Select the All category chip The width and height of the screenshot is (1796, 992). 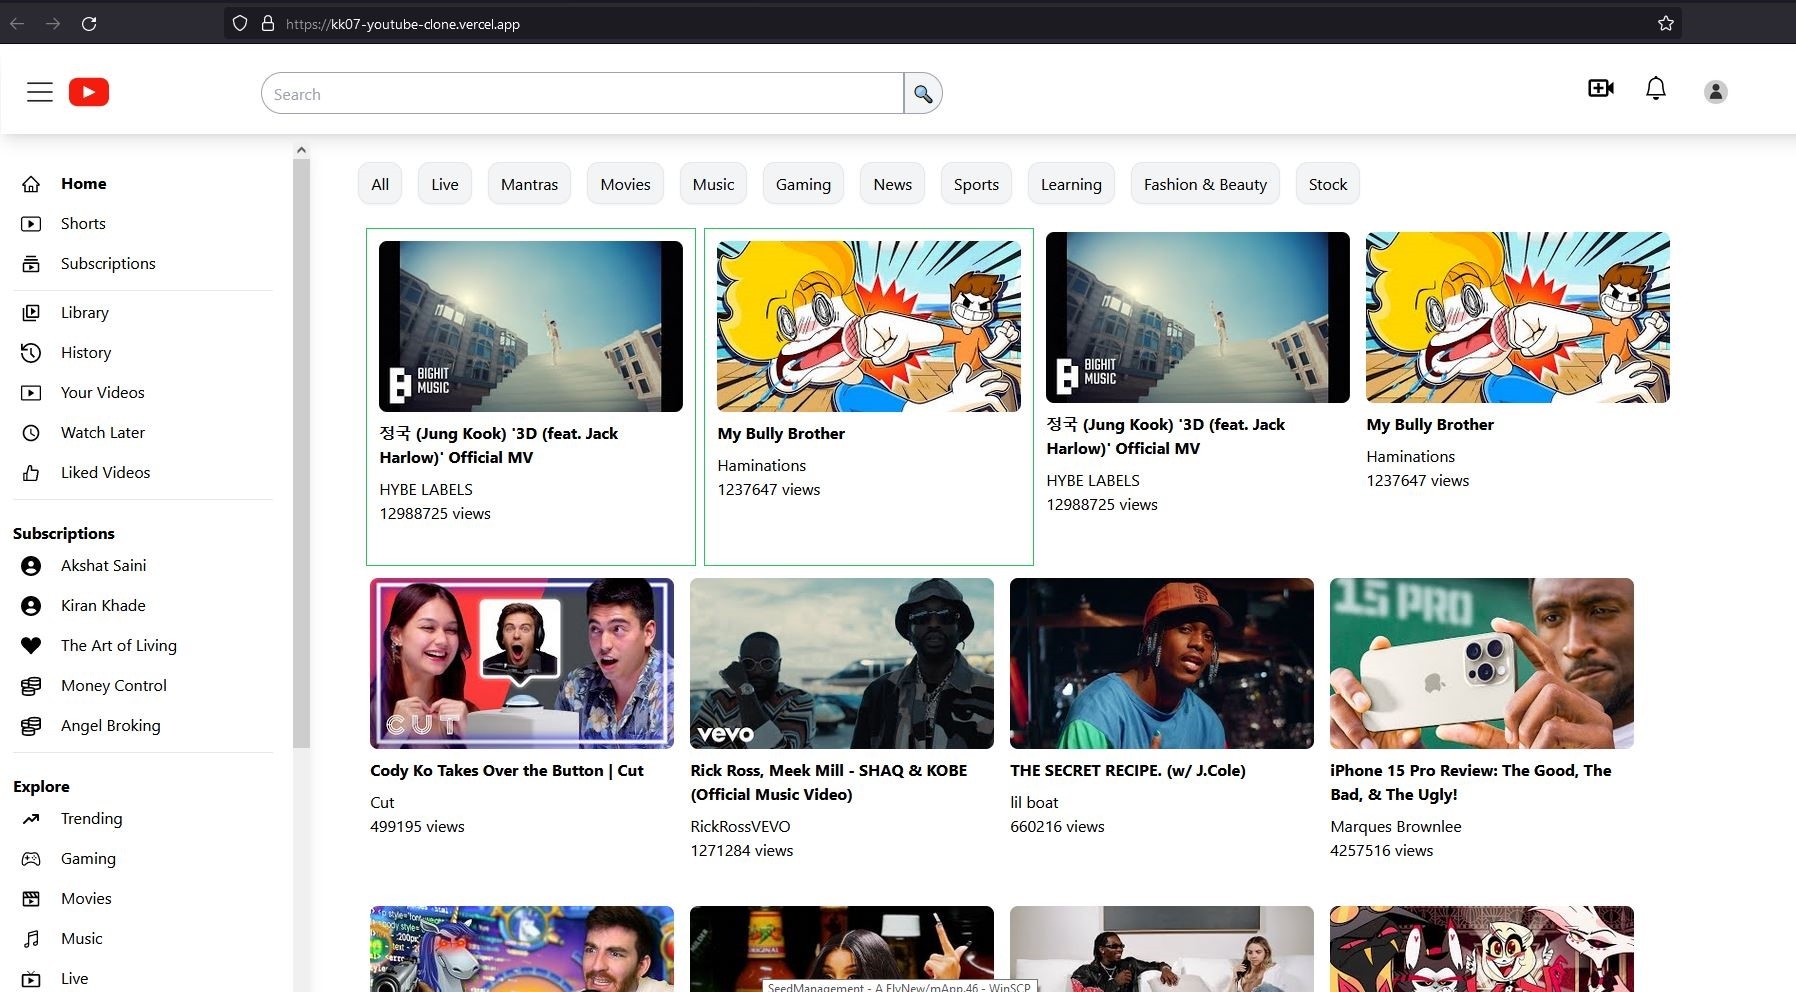click(380, 184)
